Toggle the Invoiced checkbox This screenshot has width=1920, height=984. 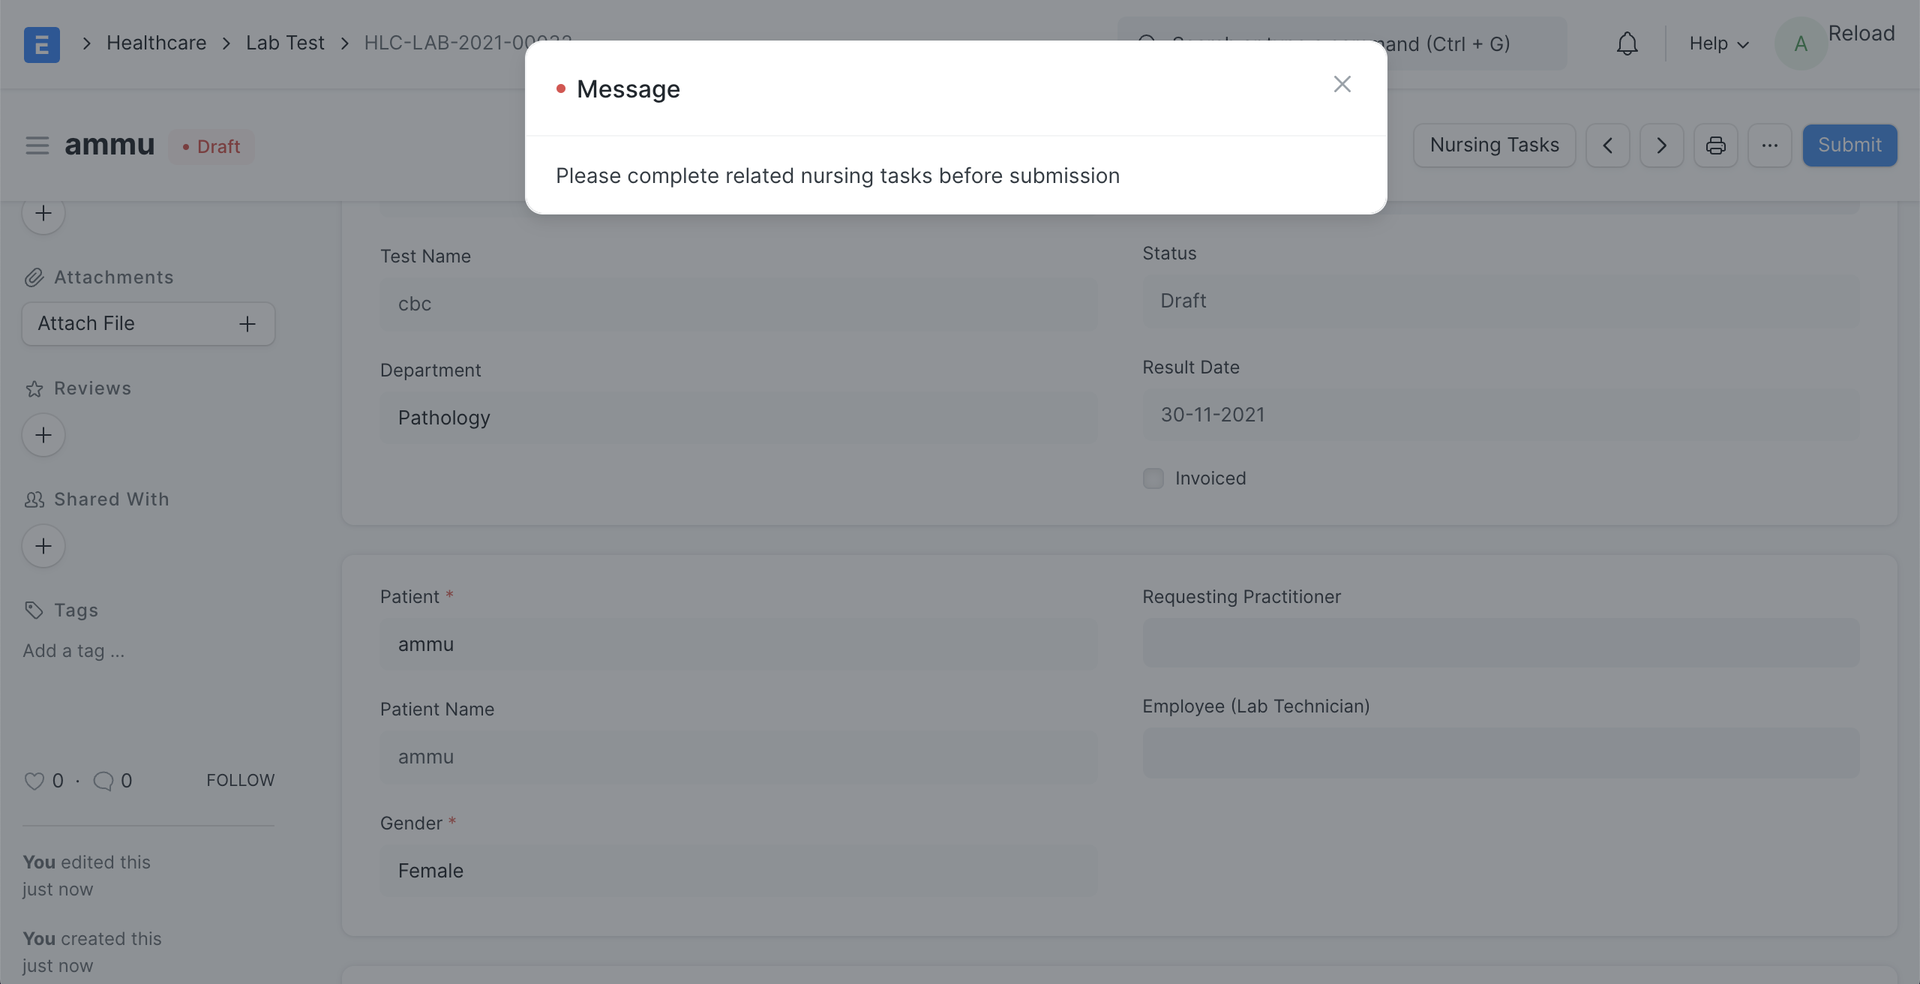1153,479
